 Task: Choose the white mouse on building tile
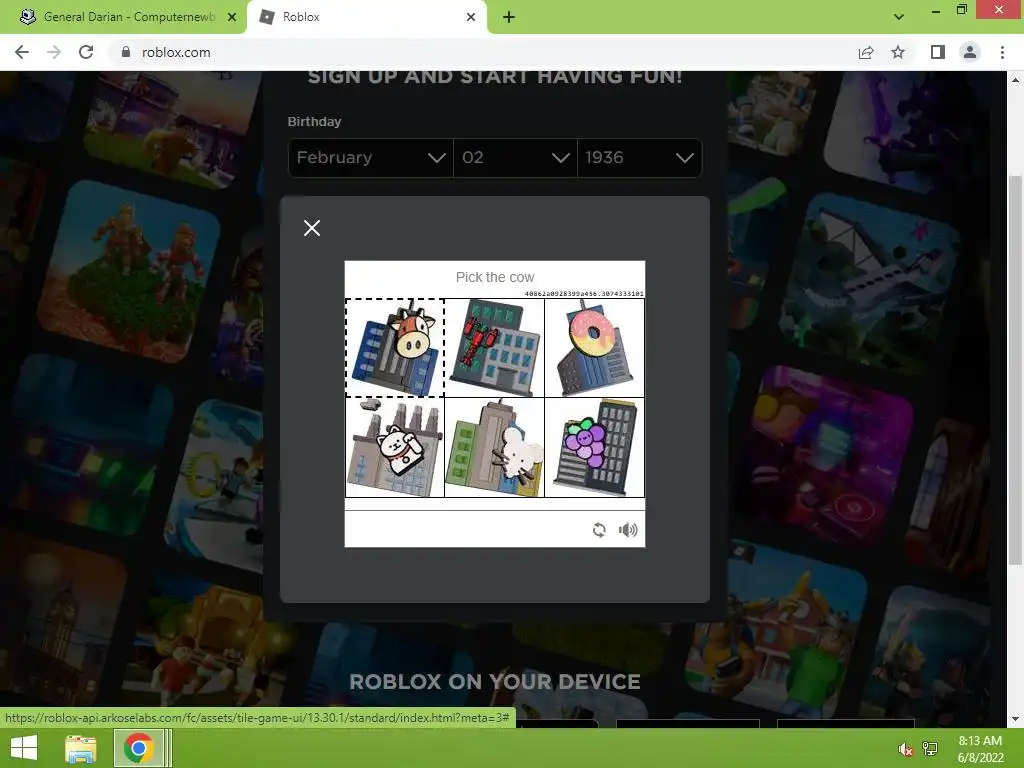click(x=495, y=447)
